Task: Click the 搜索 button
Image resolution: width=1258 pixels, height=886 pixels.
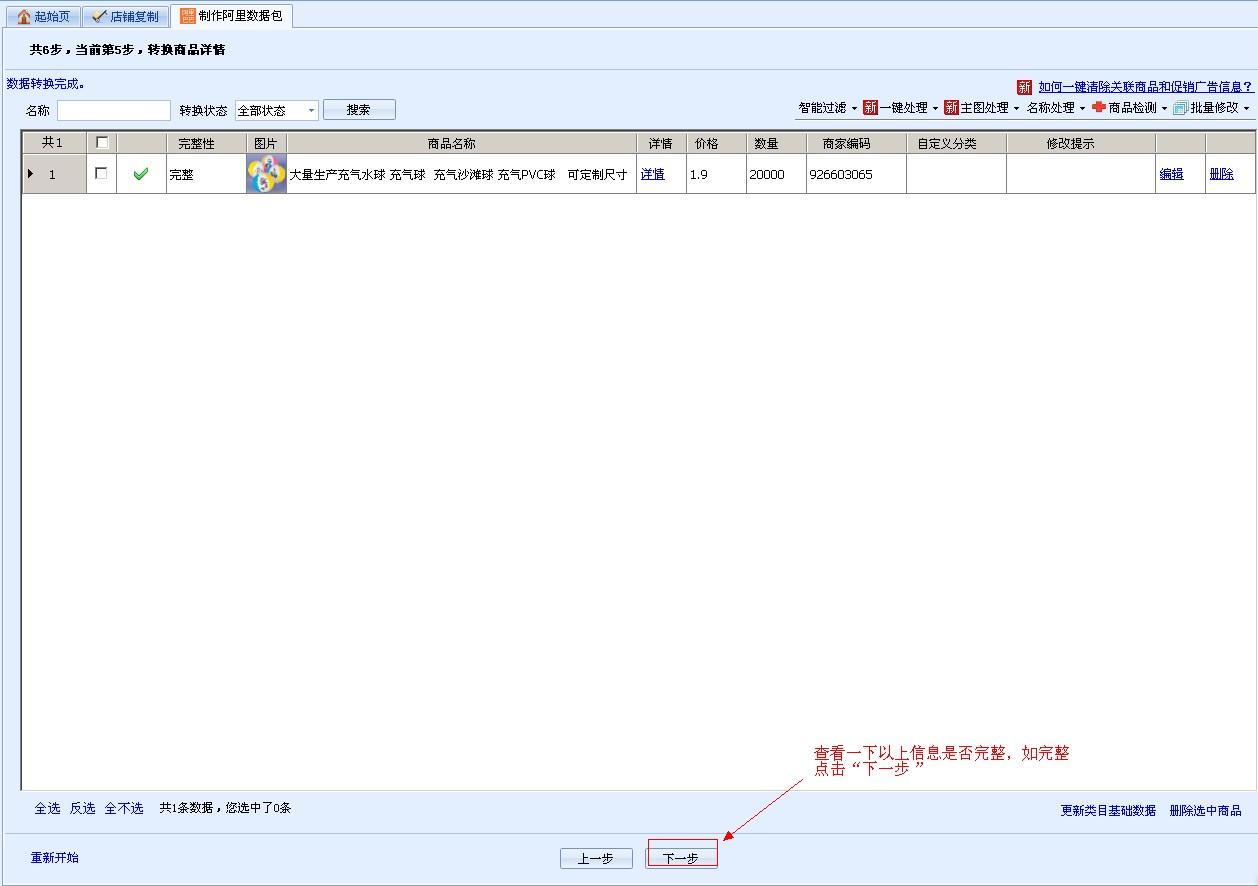Action: click(359, 110)
